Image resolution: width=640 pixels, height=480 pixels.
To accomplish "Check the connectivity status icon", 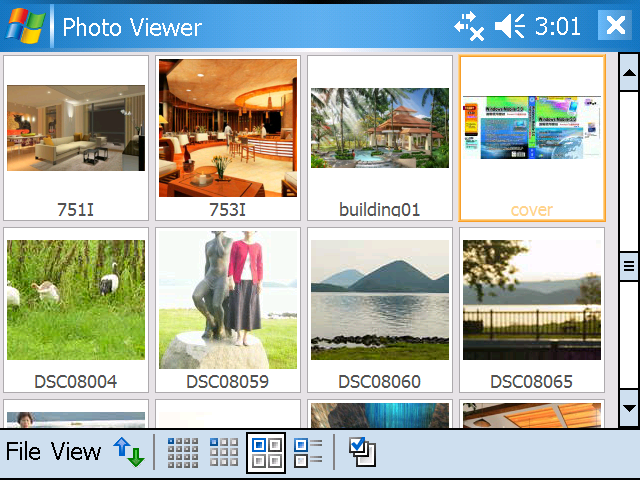I will point(469,27).
